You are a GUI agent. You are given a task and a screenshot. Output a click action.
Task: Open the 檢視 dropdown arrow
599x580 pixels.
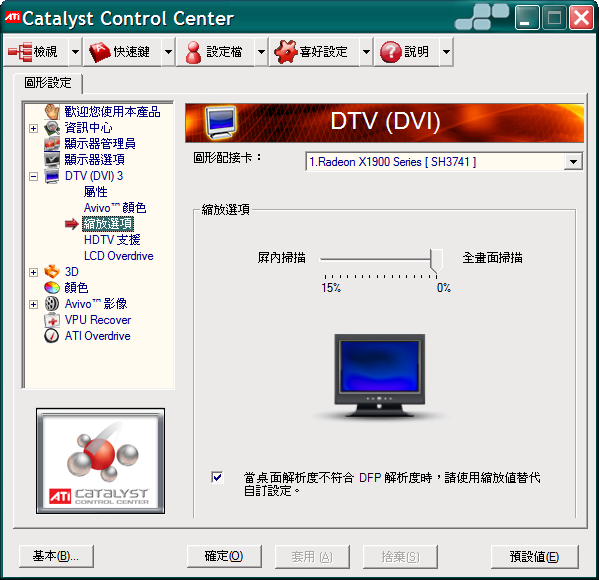(75, 52)
